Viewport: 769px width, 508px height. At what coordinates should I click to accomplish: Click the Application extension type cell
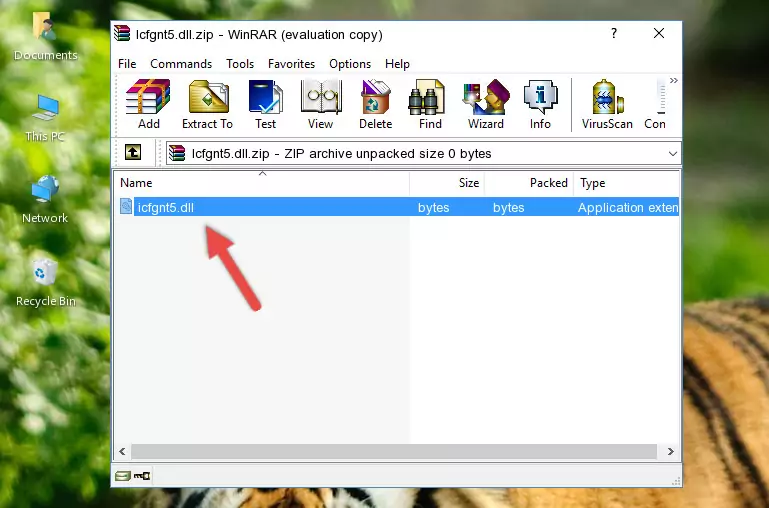(x=628, y=207)
